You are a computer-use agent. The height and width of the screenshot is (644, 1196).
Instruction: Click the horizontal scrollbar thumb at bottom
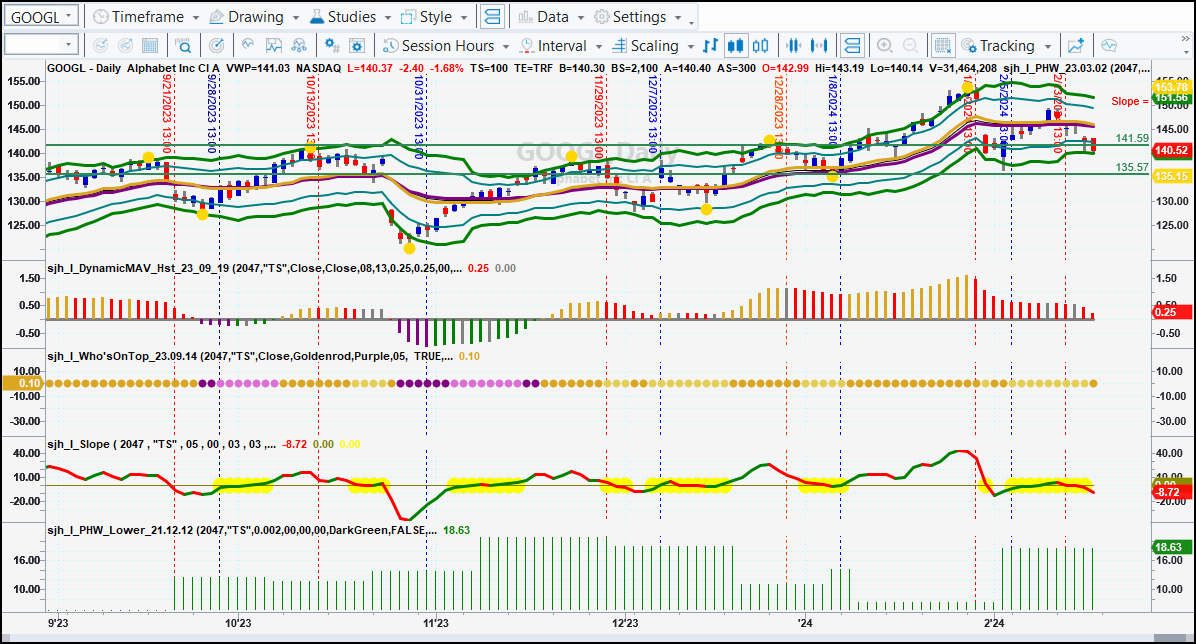click(x=1171, y=638)
